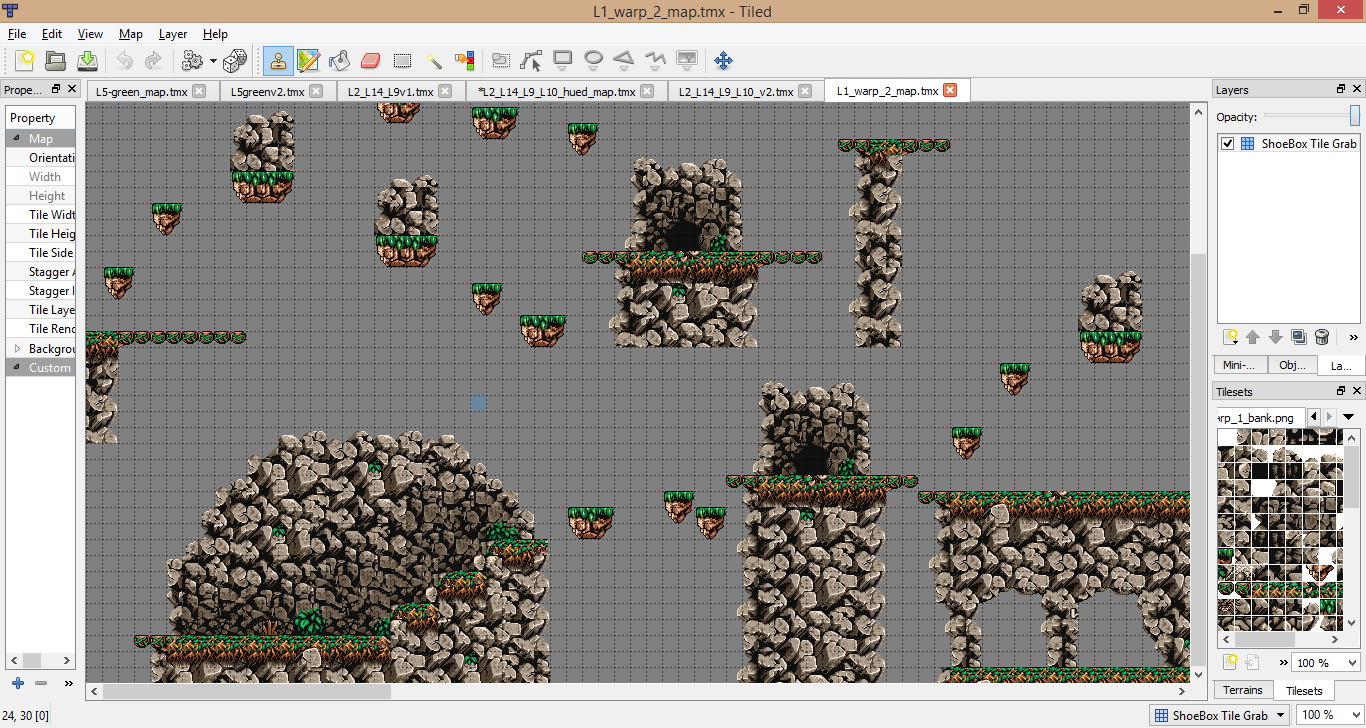Select the Bucket Fill tool
The height and width of the screenshot is (728, 1366).
[339, 61]
